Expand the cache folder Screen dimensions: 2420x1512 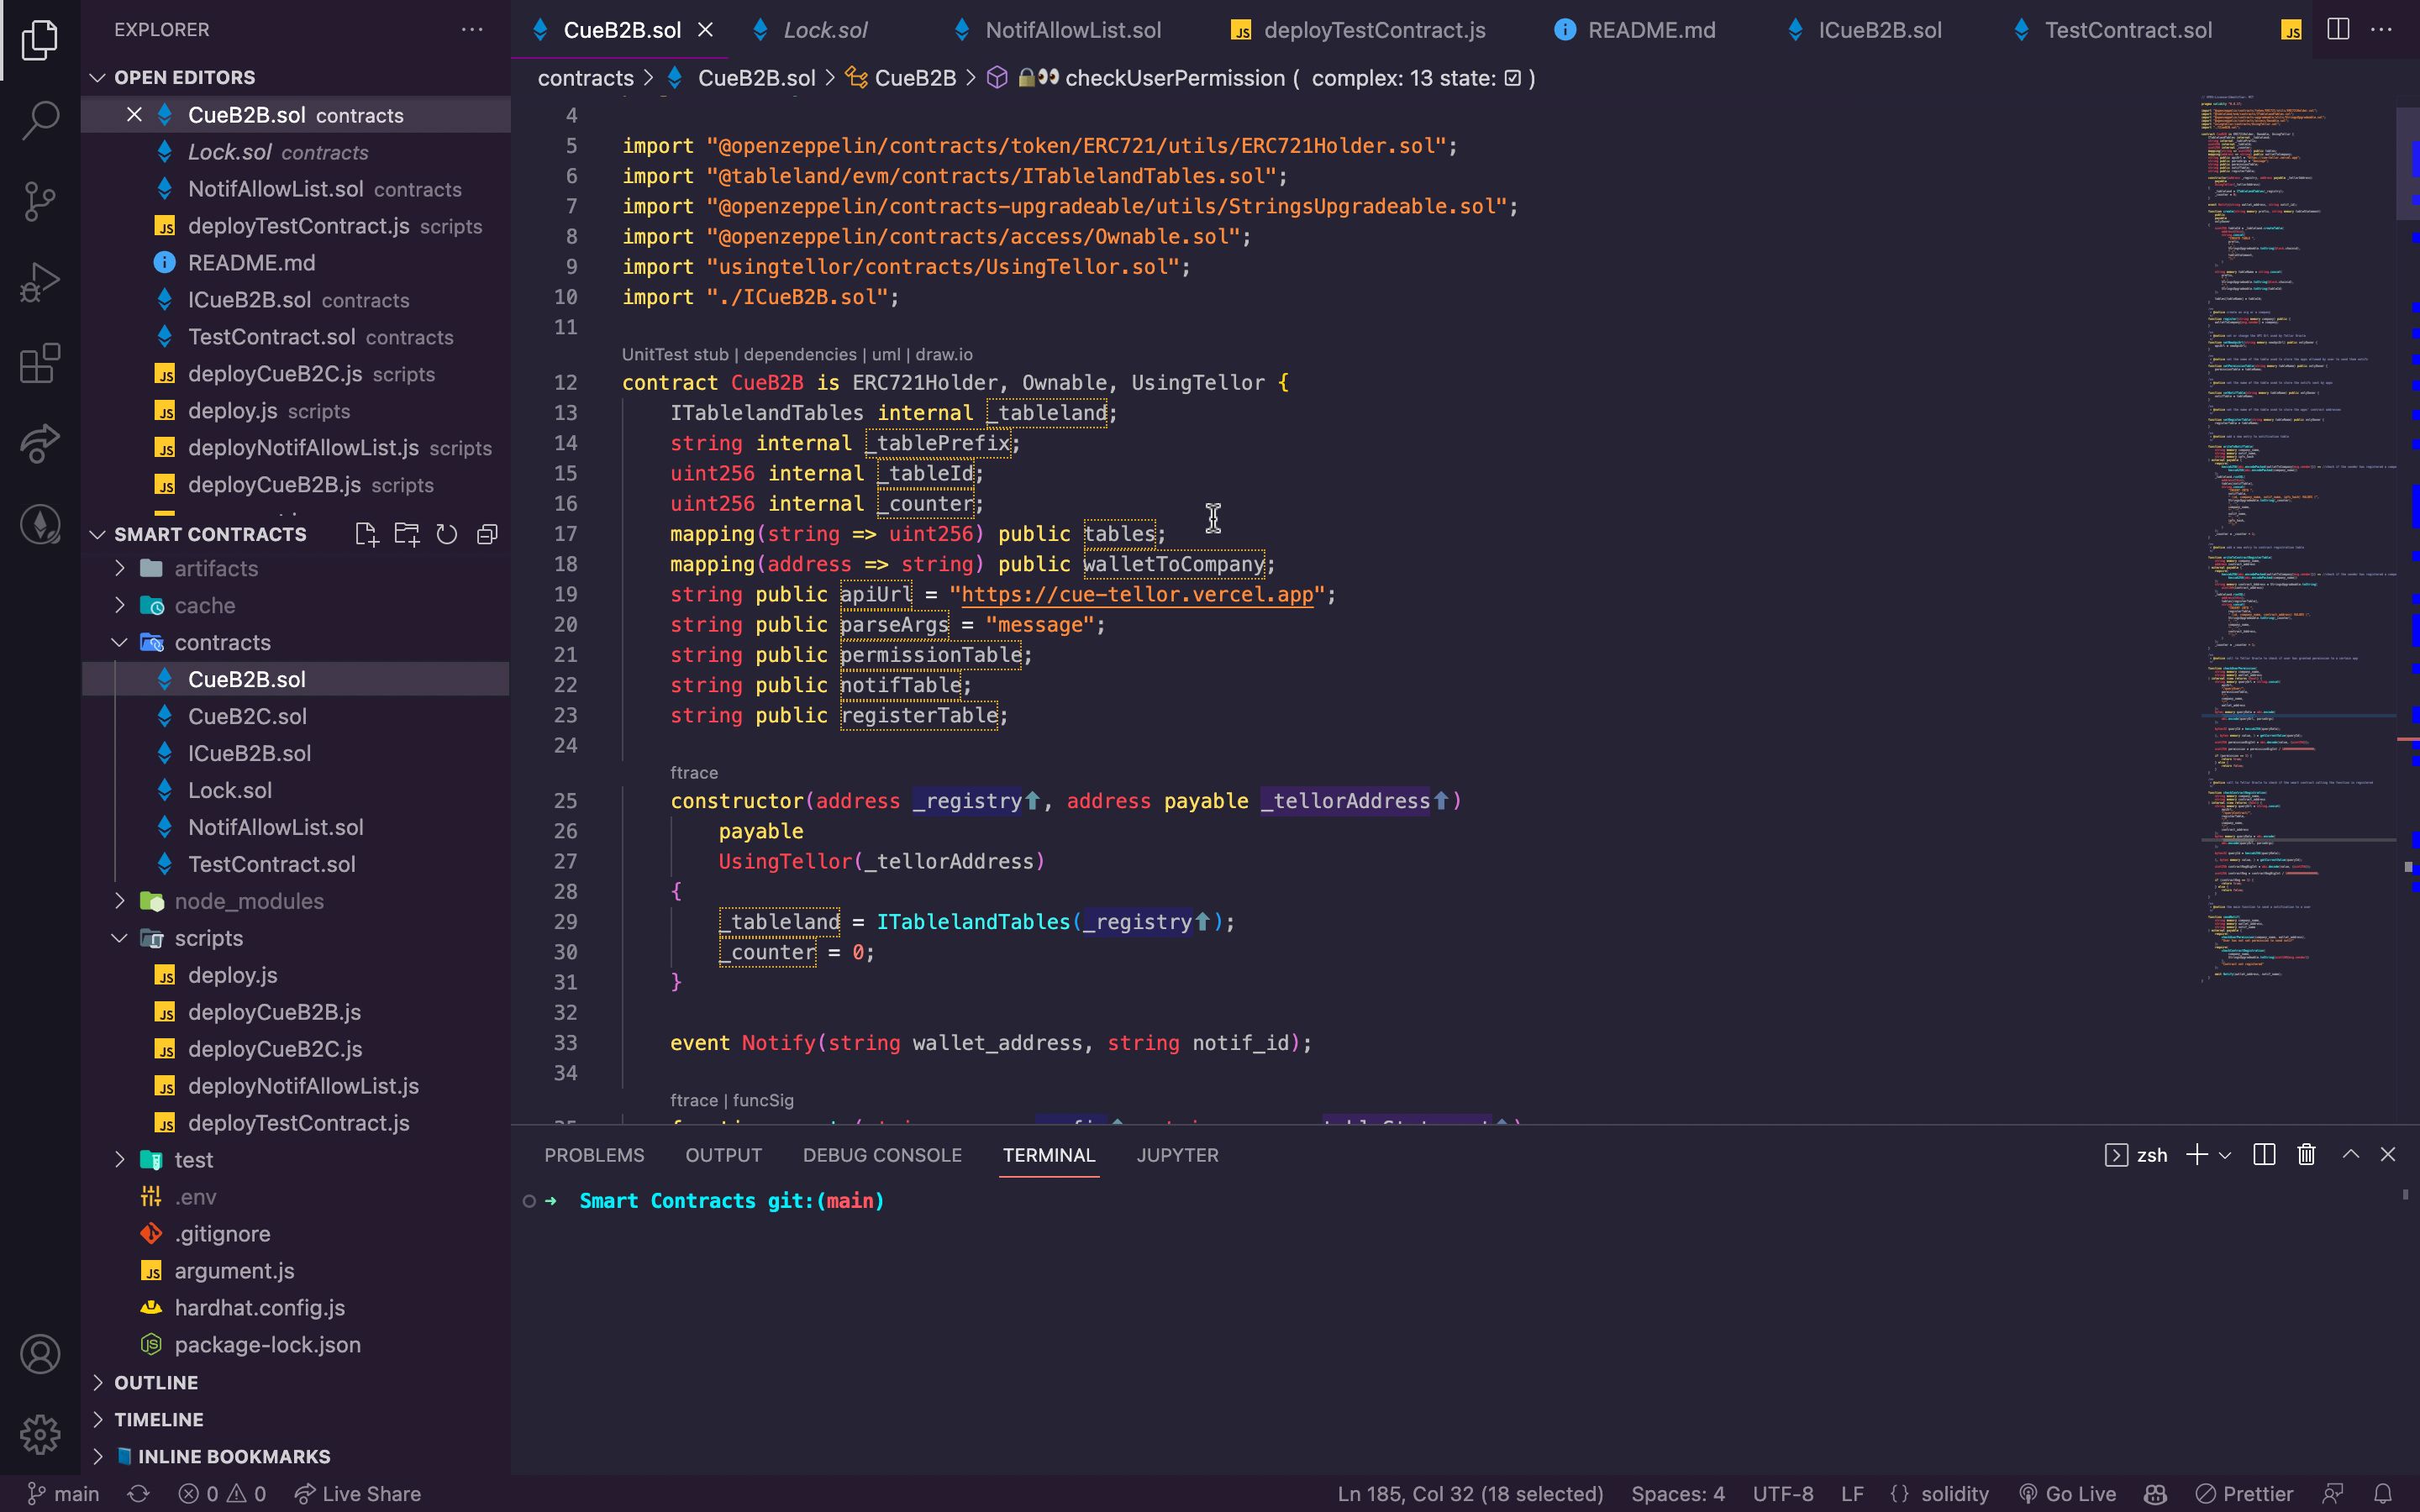[x=120, y=605]
